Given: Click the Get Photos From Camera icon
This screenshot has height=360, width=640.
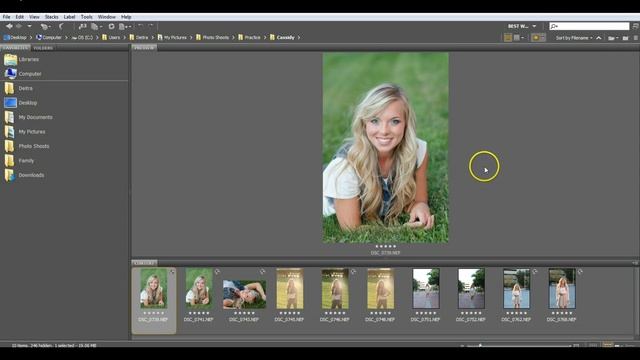Looking at the screenshot, I should click(82, 26).
